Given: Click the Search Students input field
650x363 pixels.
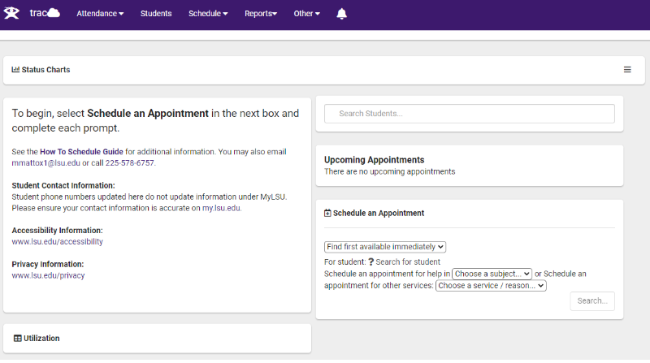Looking at the screenshot, I should [469, 114].
